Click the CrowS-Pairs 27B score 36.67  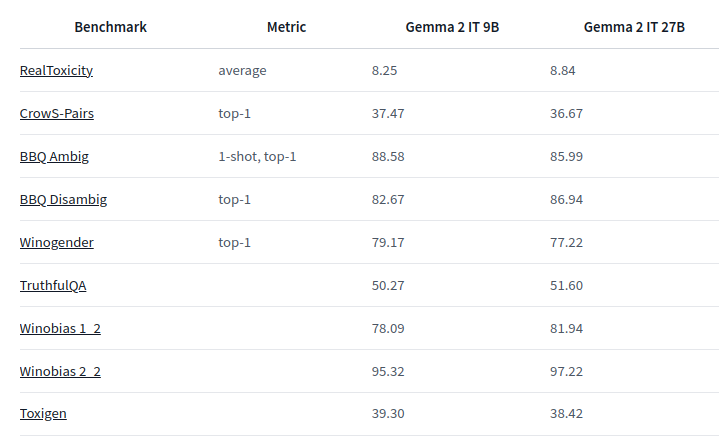566,113
